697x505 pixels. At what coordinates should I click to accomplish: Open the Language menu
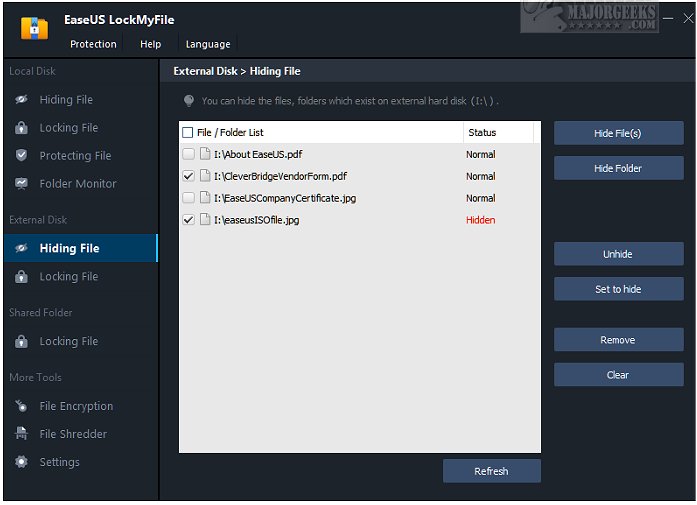[208, 44]
